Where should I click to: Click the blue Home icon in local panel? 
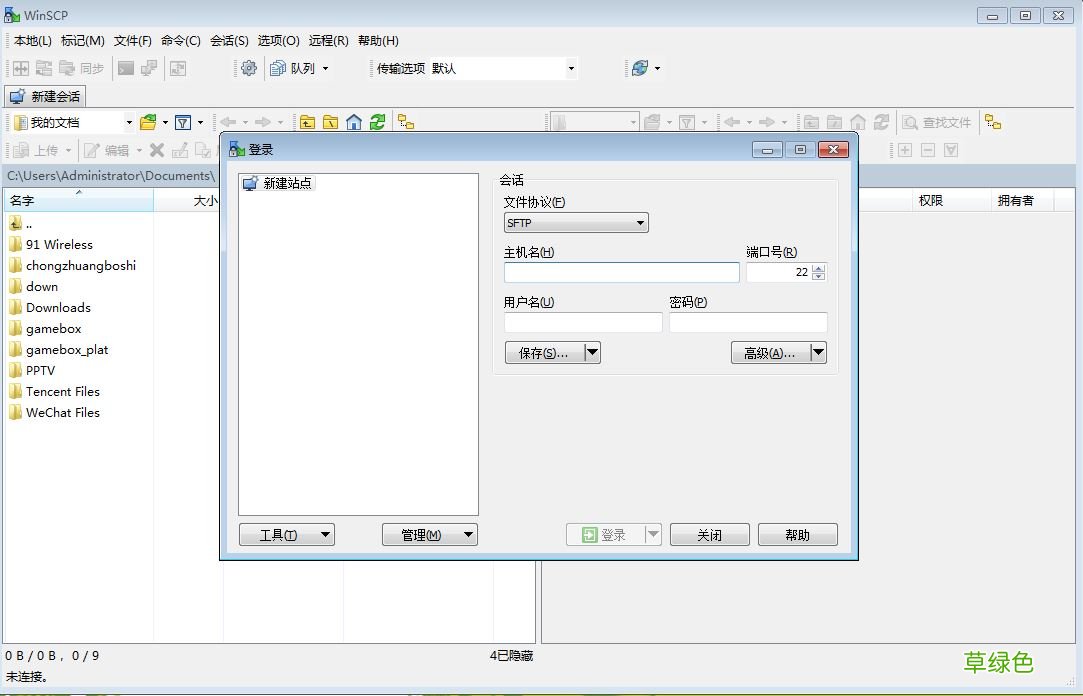pyautogui.click(x=354, y=122)
